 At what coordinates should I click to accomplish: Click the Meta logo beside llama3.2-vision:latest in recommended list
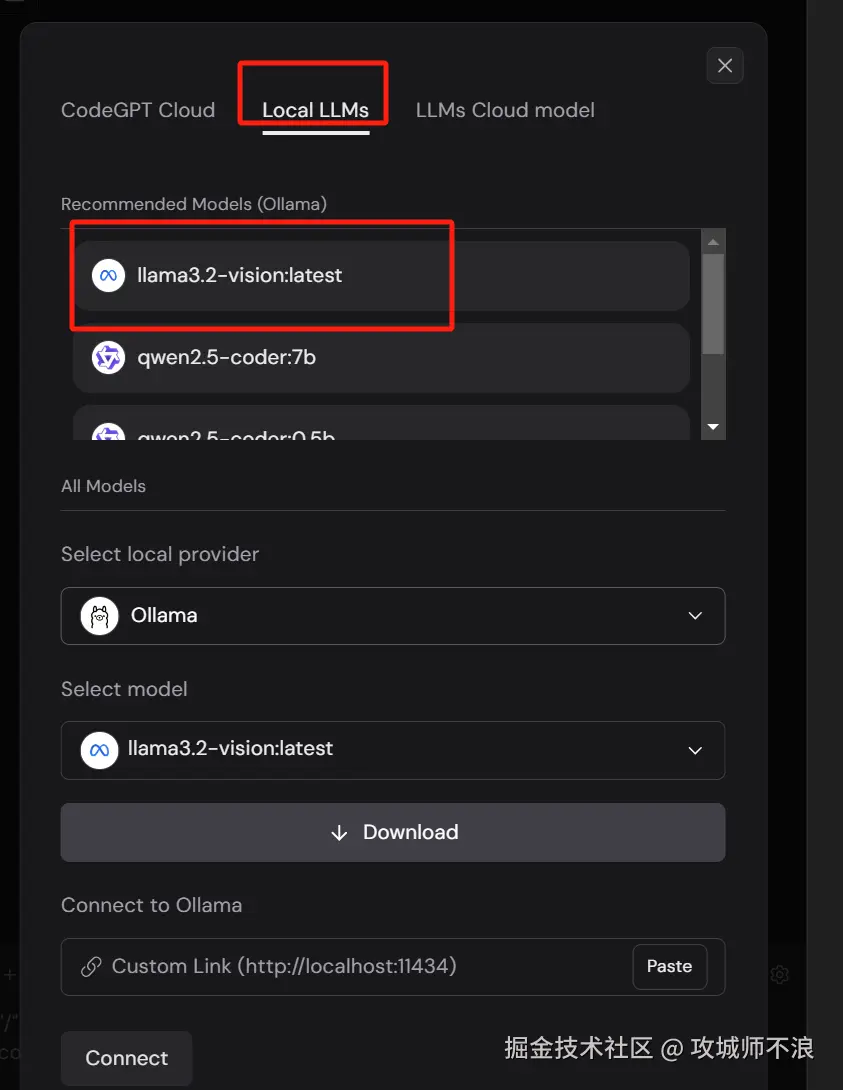[108, 275]
